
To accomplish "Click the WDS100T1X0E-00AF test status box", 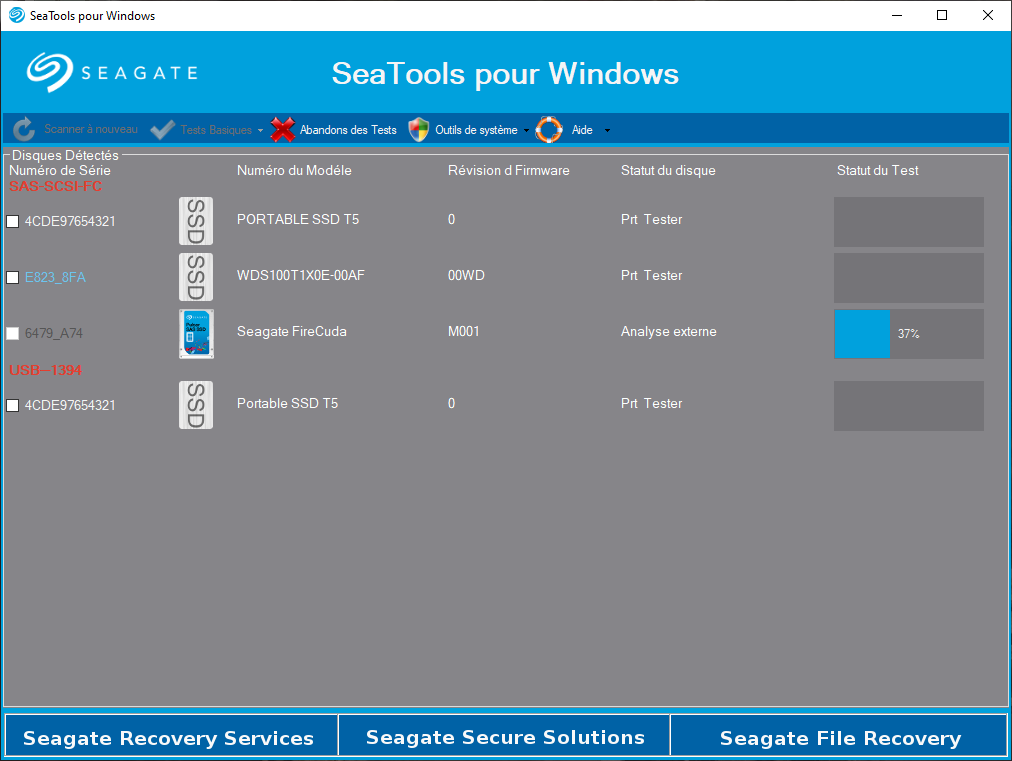I will 909,278.
